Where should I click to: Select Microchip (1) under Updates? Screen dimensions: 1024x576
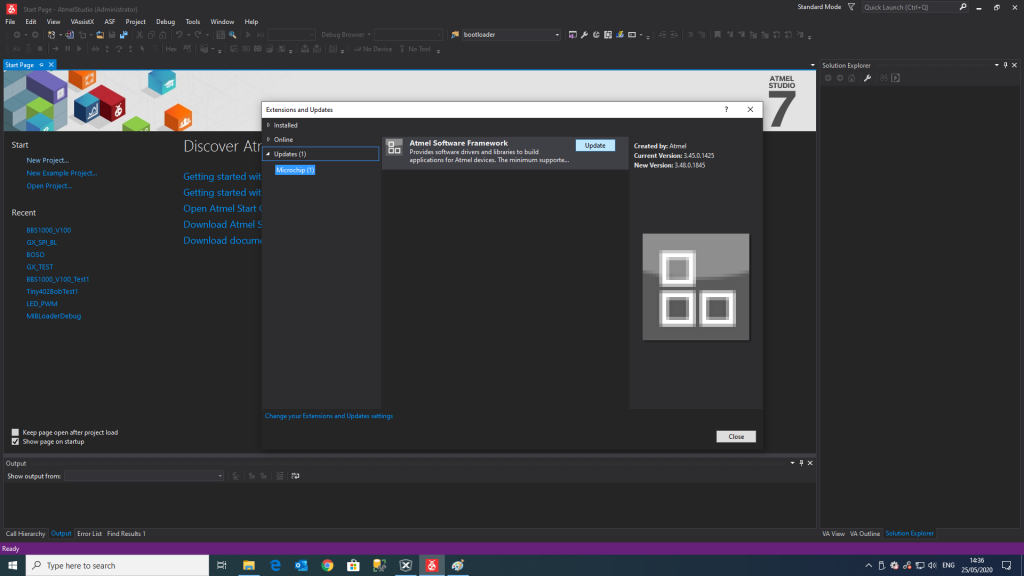pos(295,170)
